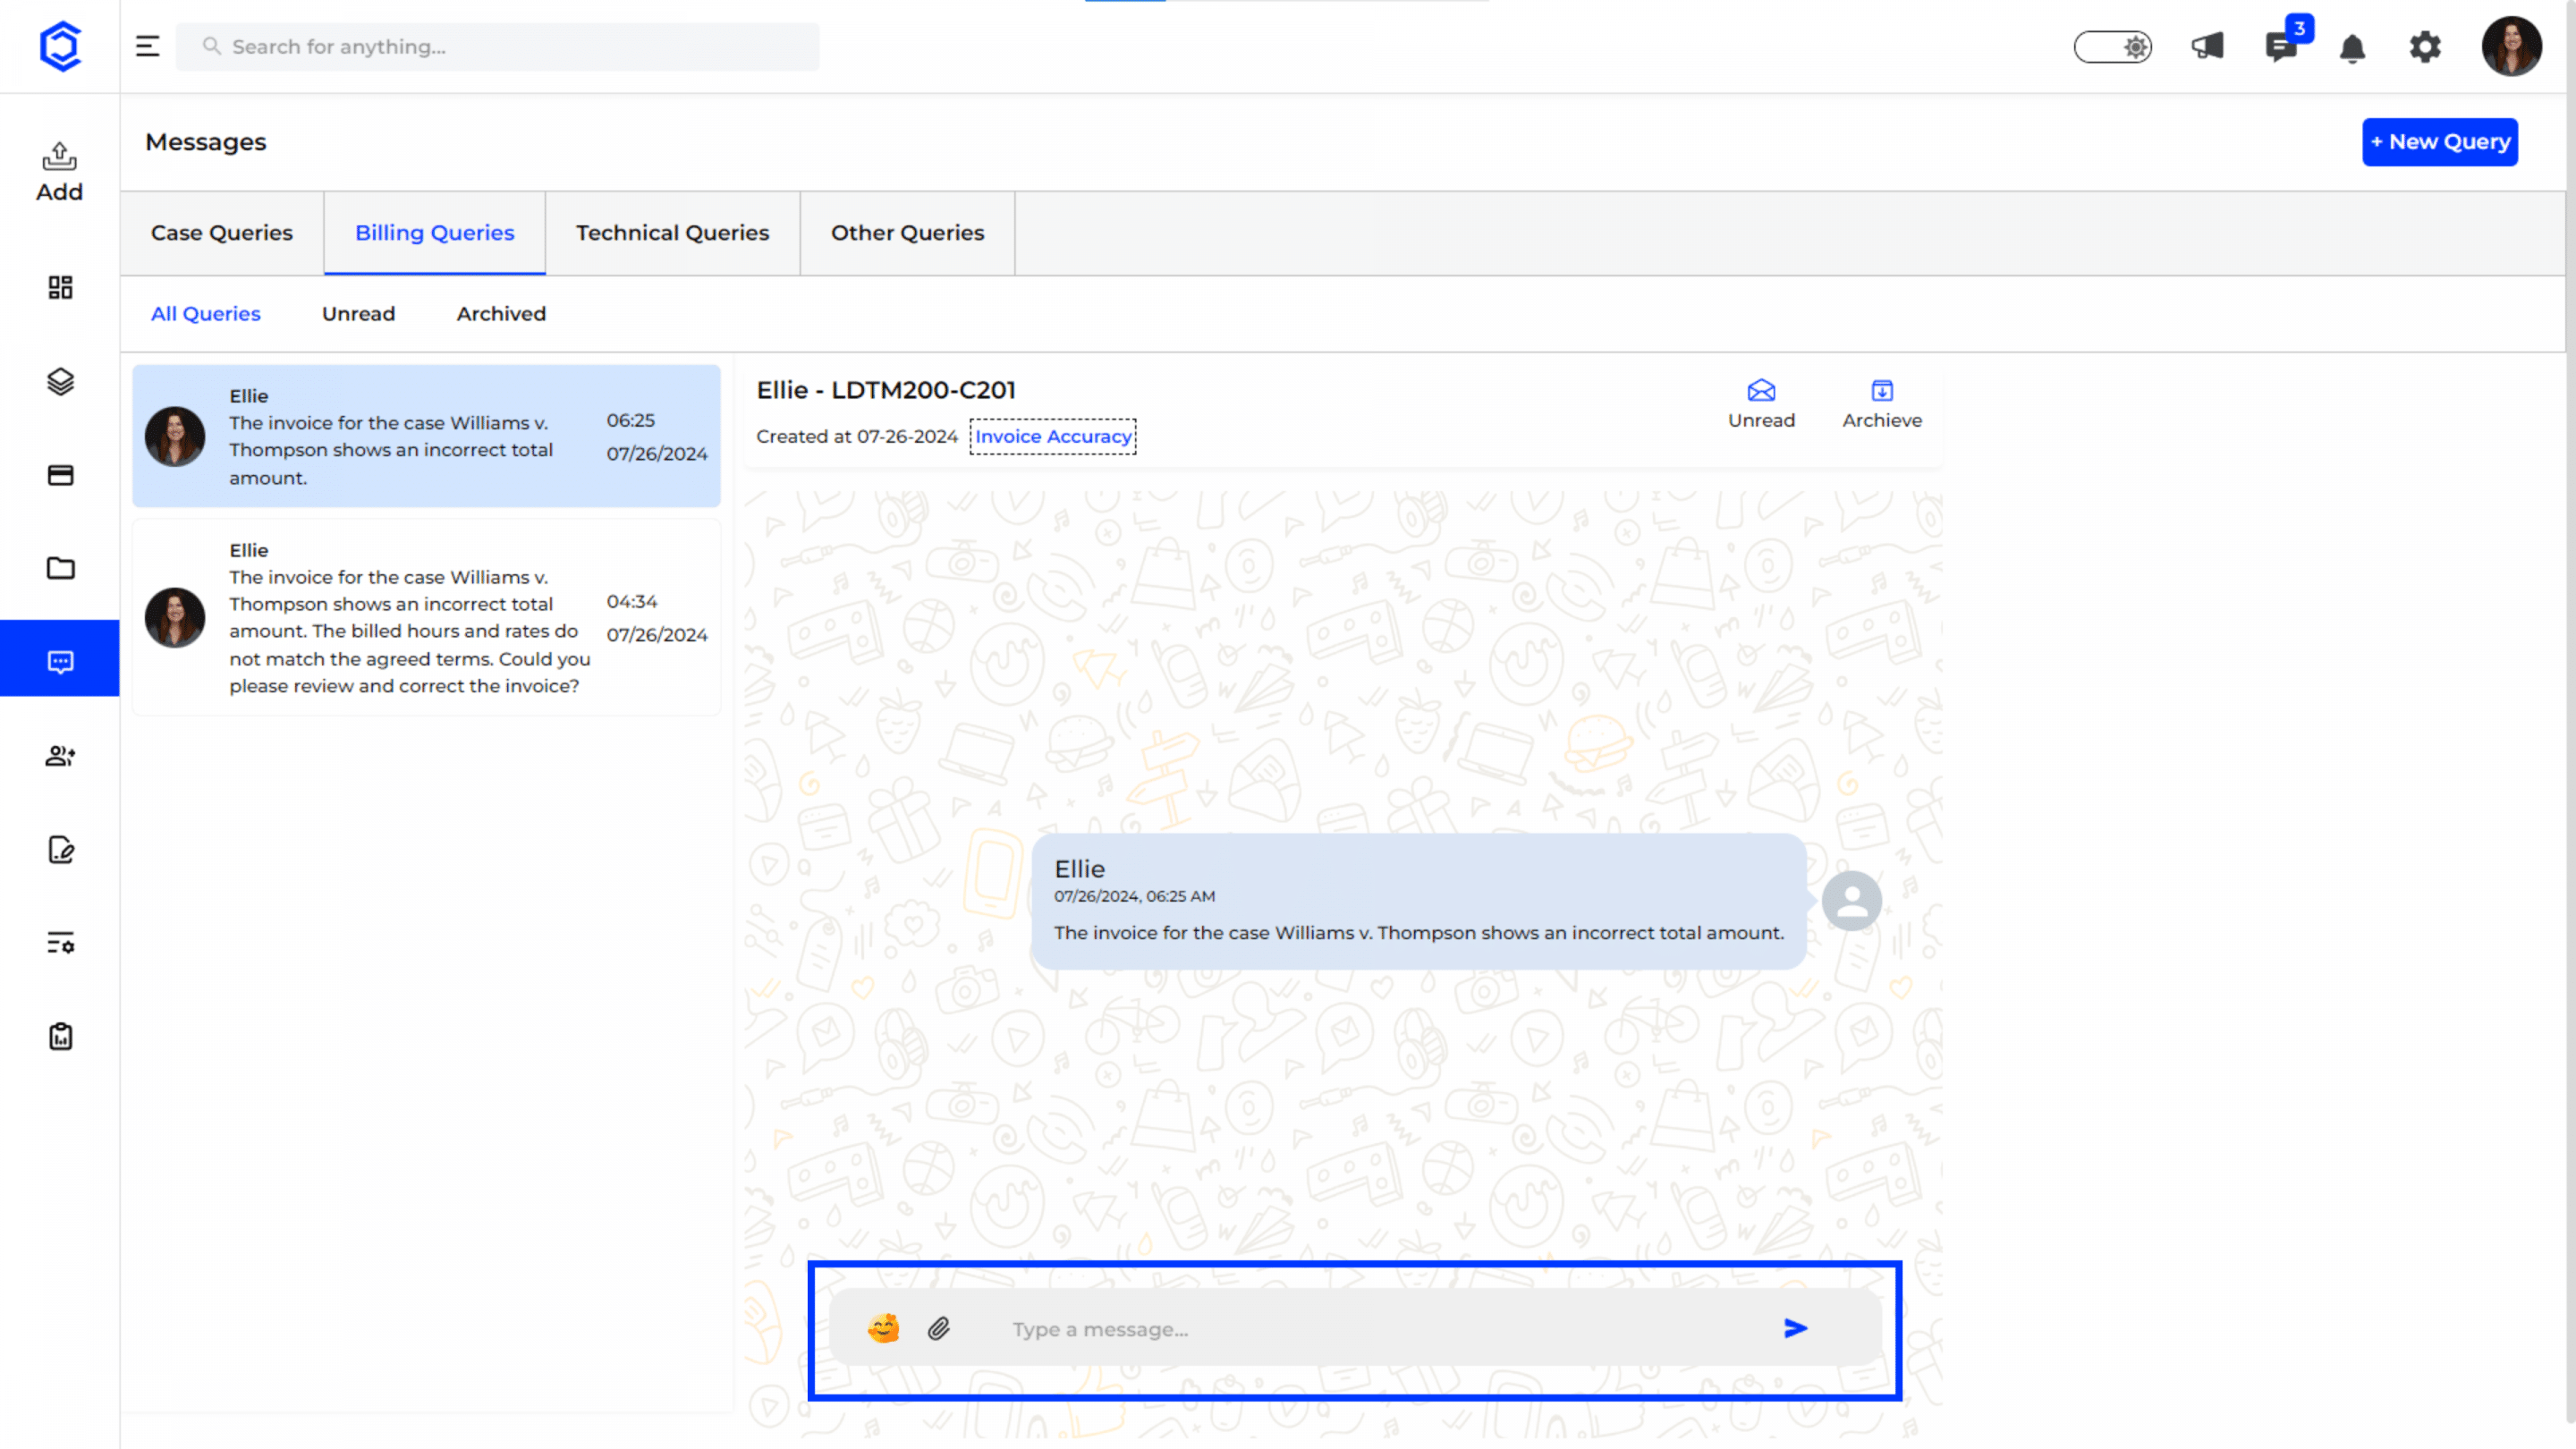The image size is (2576, 1449).
Task: Open settings gear icon in header
Action: tap(2424, 47)
